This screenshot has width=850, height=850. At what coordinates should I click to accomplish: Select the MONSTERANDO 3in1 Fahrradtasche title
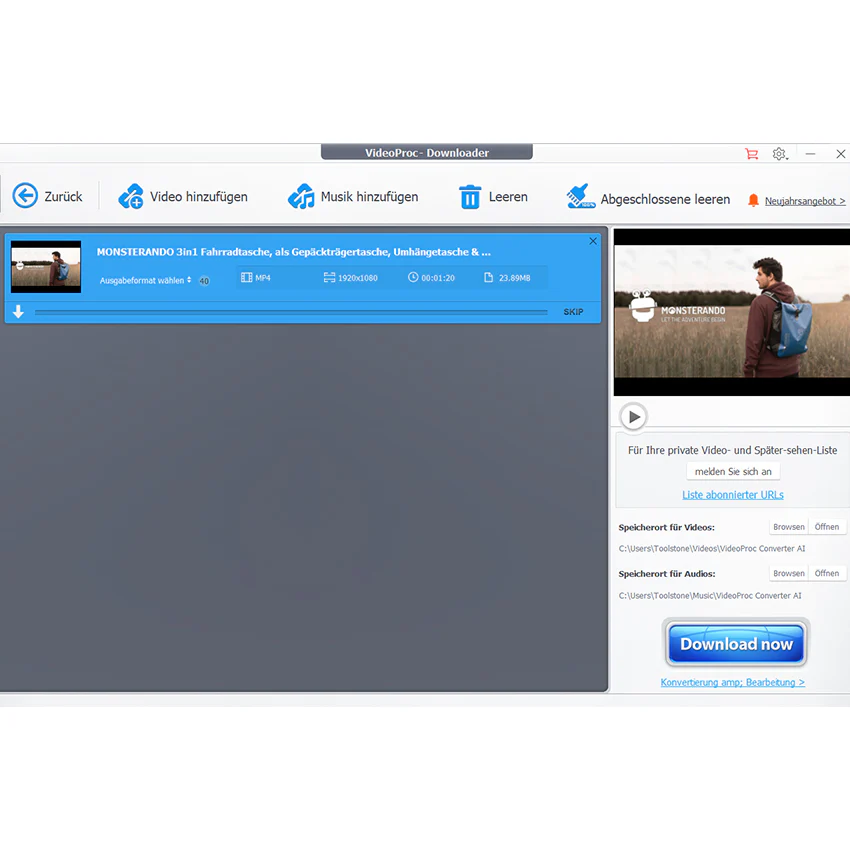[293, 252]
